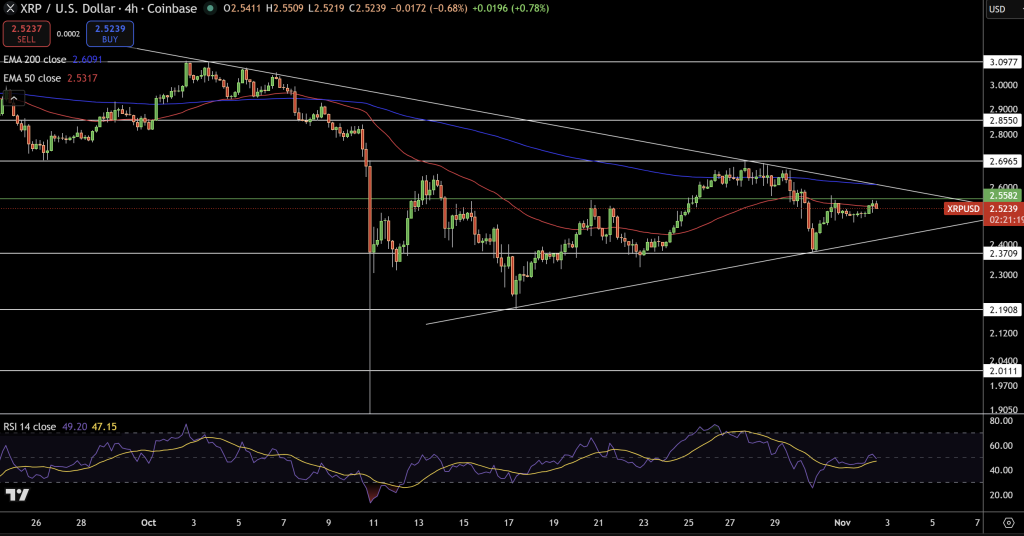Click the Oct date on time axis
1024x536 pixels.
pos(148,523)
